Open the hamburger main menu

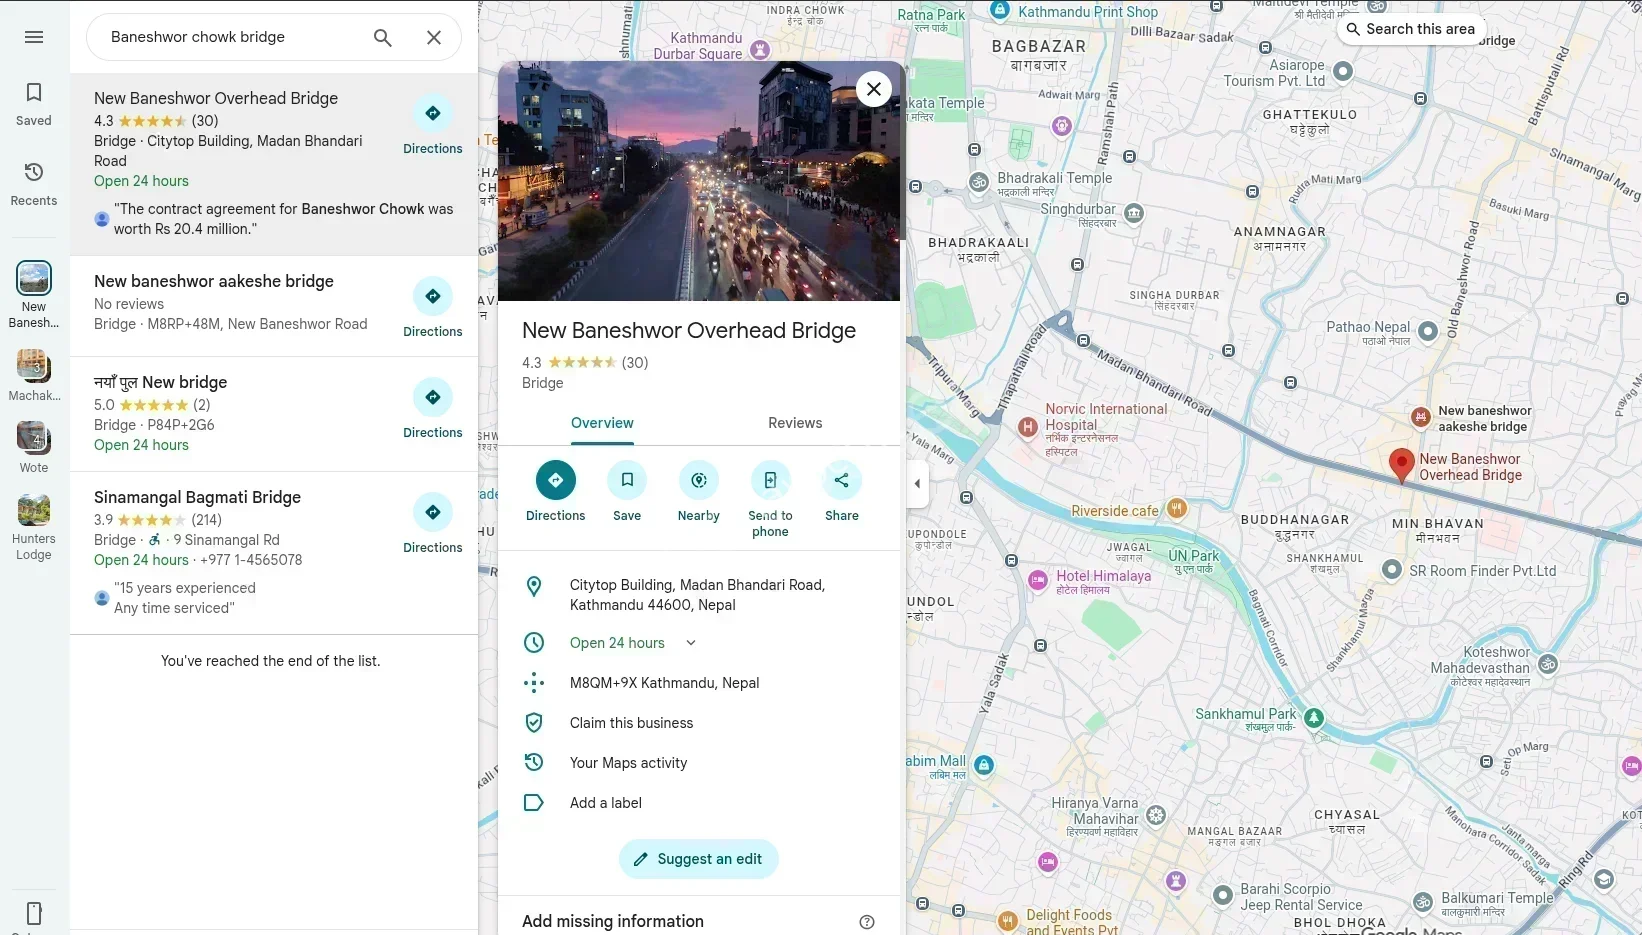(x=34, y=37)
